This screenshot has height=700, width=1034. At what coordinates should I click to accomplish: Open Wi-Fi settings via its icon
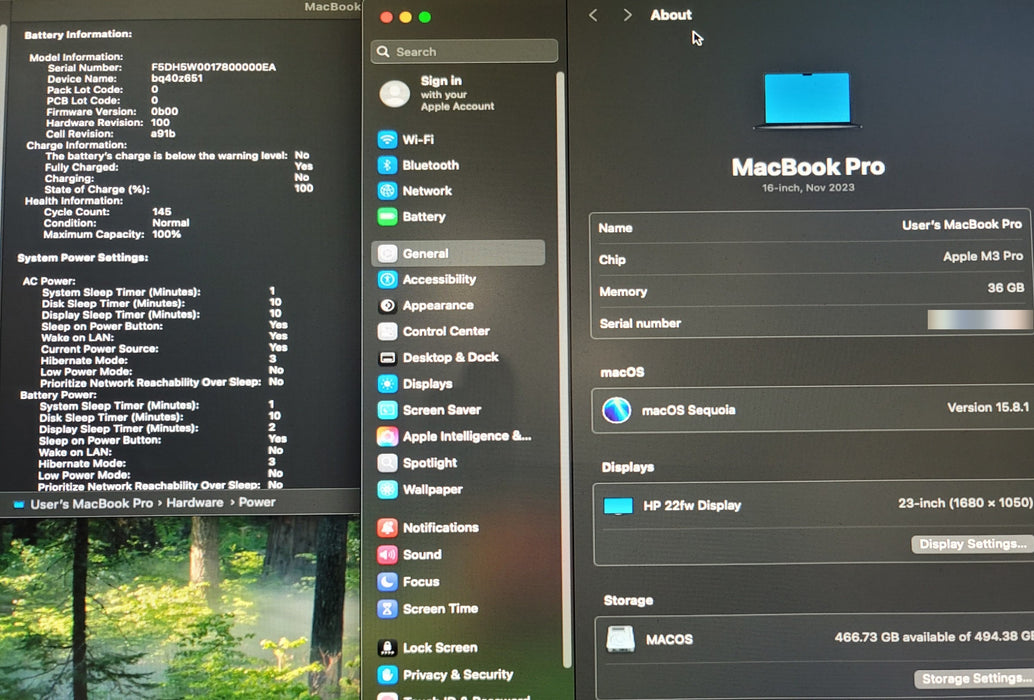(387, 139)
